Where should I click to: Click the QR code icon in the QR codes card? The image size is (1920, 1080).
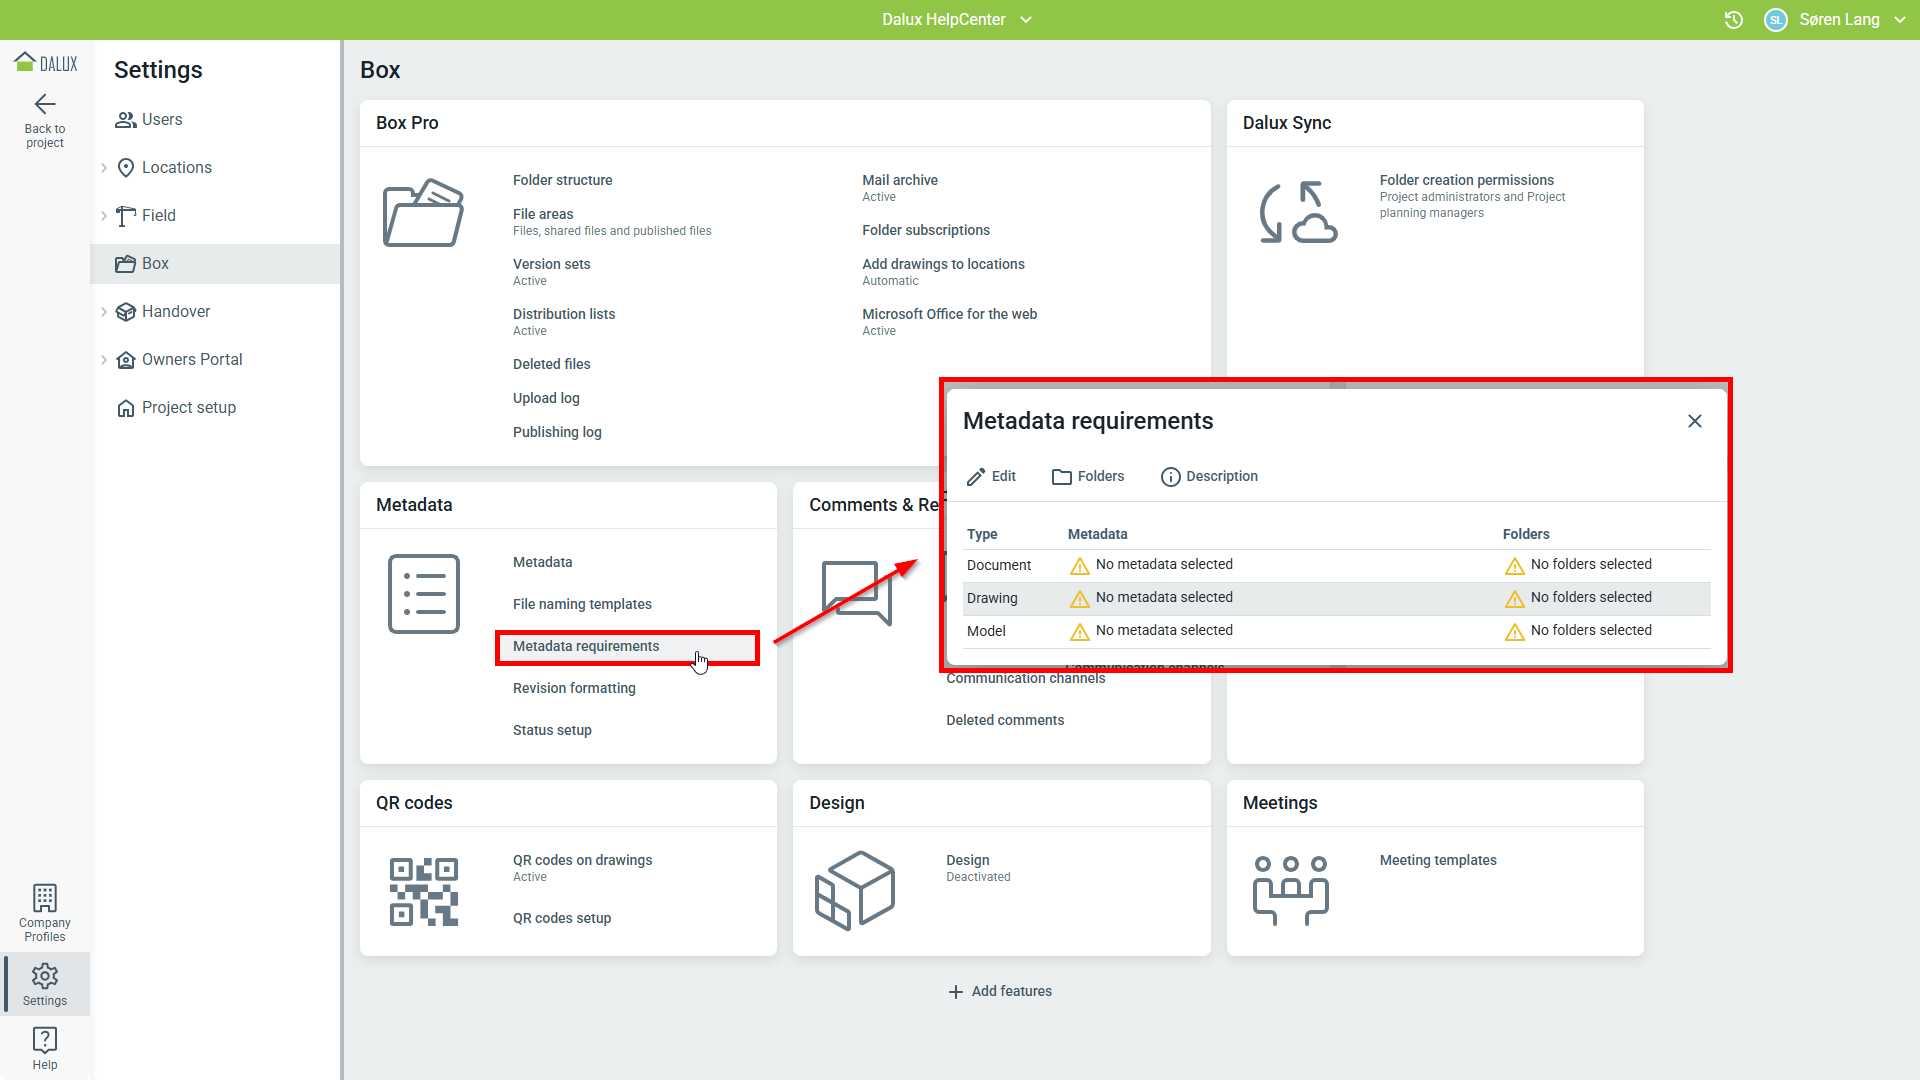[x=423, y=891]
